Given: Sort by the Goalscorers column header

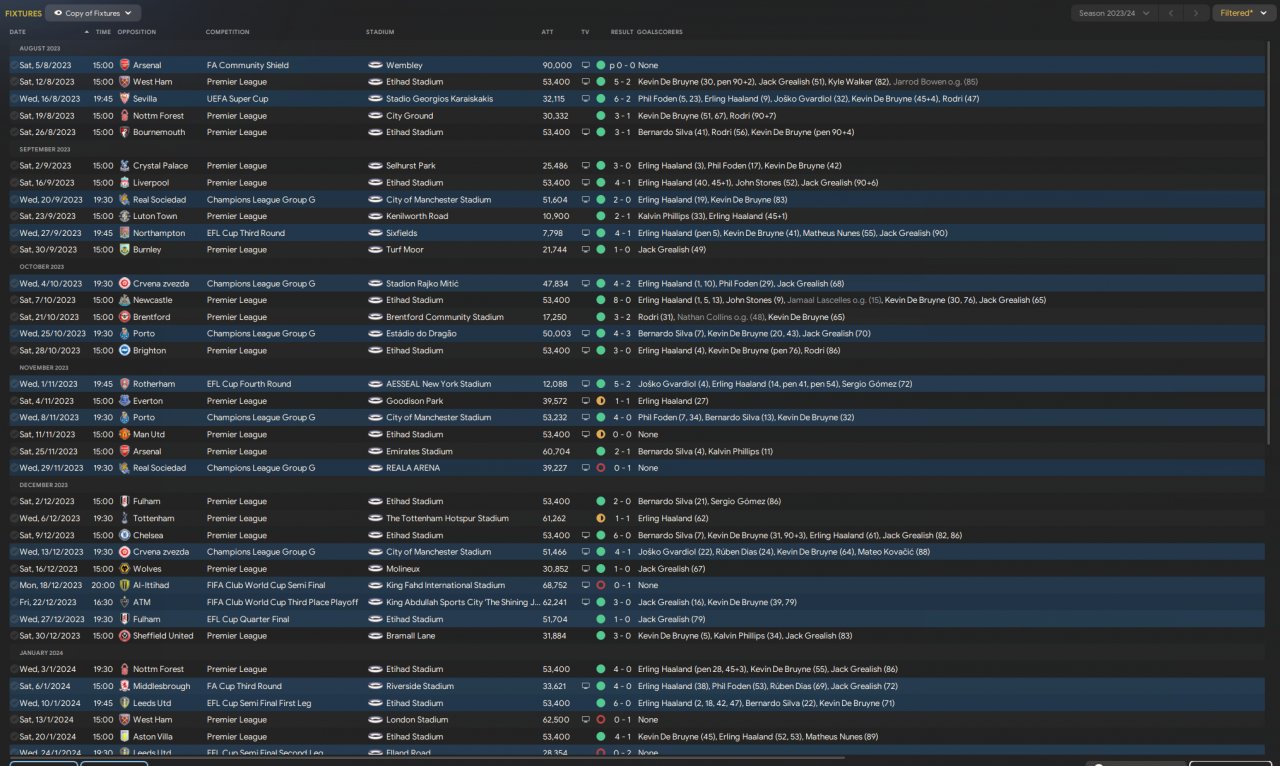Looking at the screenshot, I should (660, 32).
